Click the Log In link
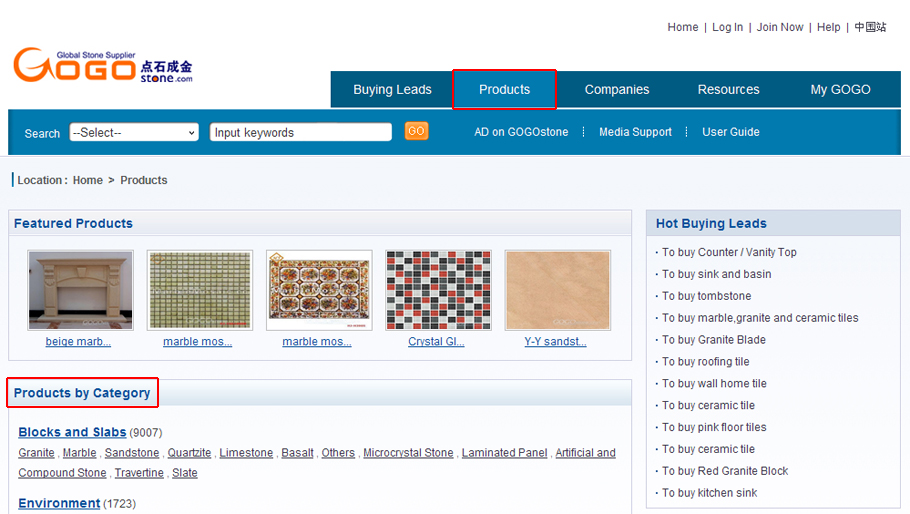This screenshot has width=910, height=514. point(727,27)
